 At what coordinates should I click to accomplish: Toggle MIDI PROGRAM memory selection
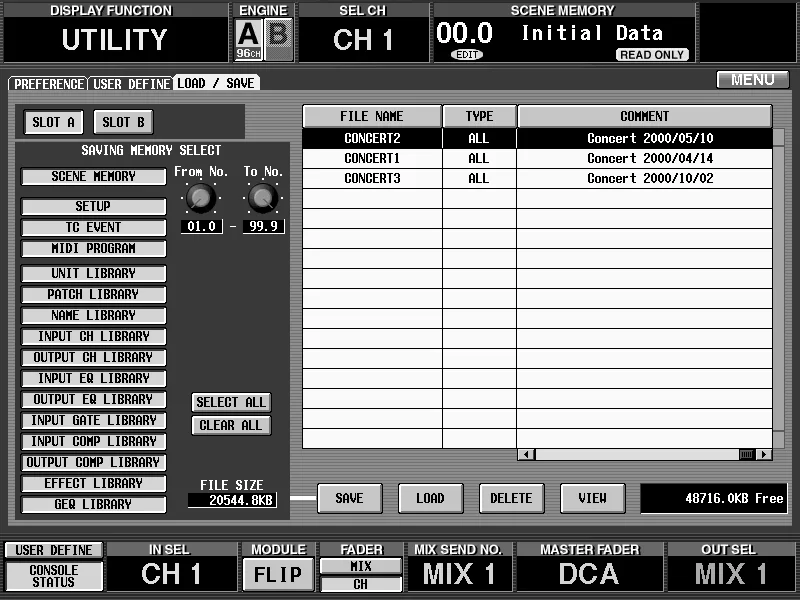pos(93,248)
